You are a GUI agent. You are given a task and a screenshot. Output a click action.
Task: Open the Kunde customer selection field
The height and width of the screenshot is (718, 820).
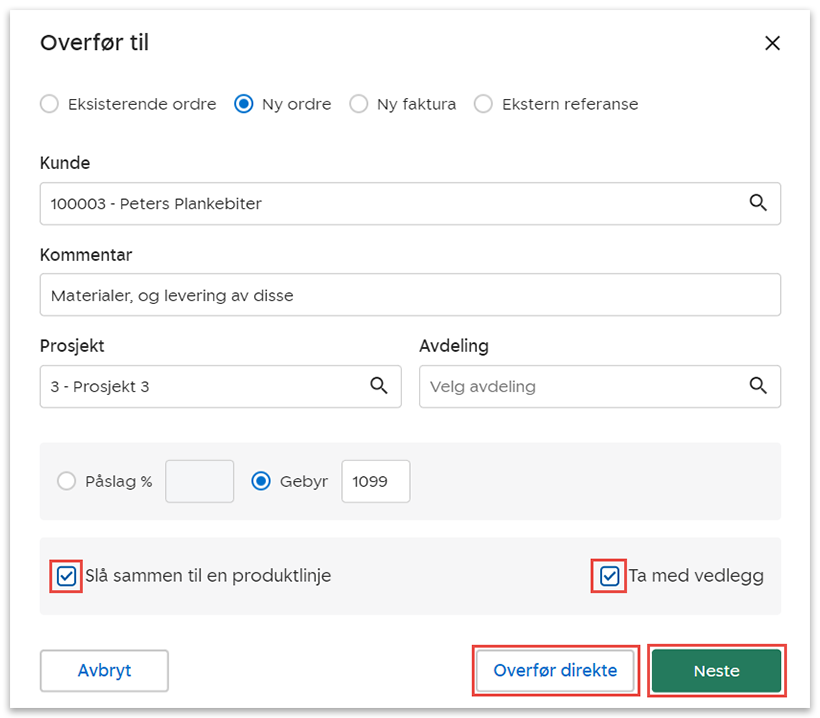coord(390,203)
